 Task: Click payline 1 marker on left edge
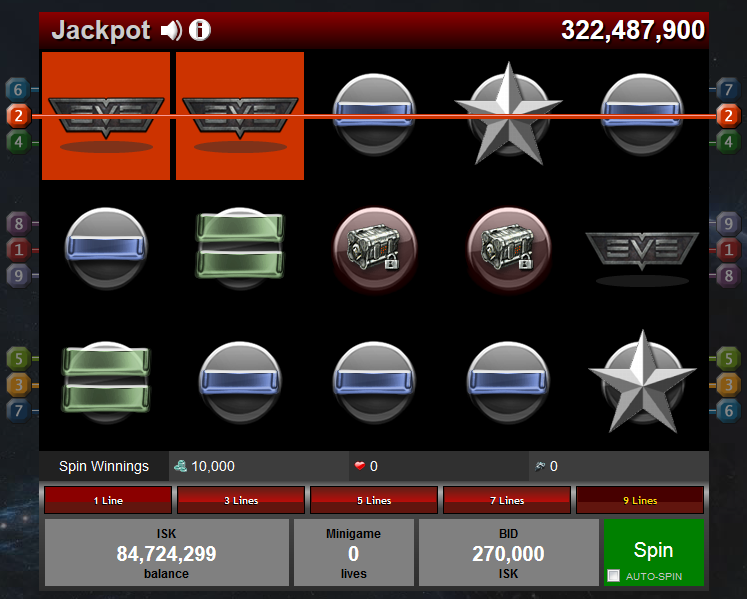click(x=18, y=249)
